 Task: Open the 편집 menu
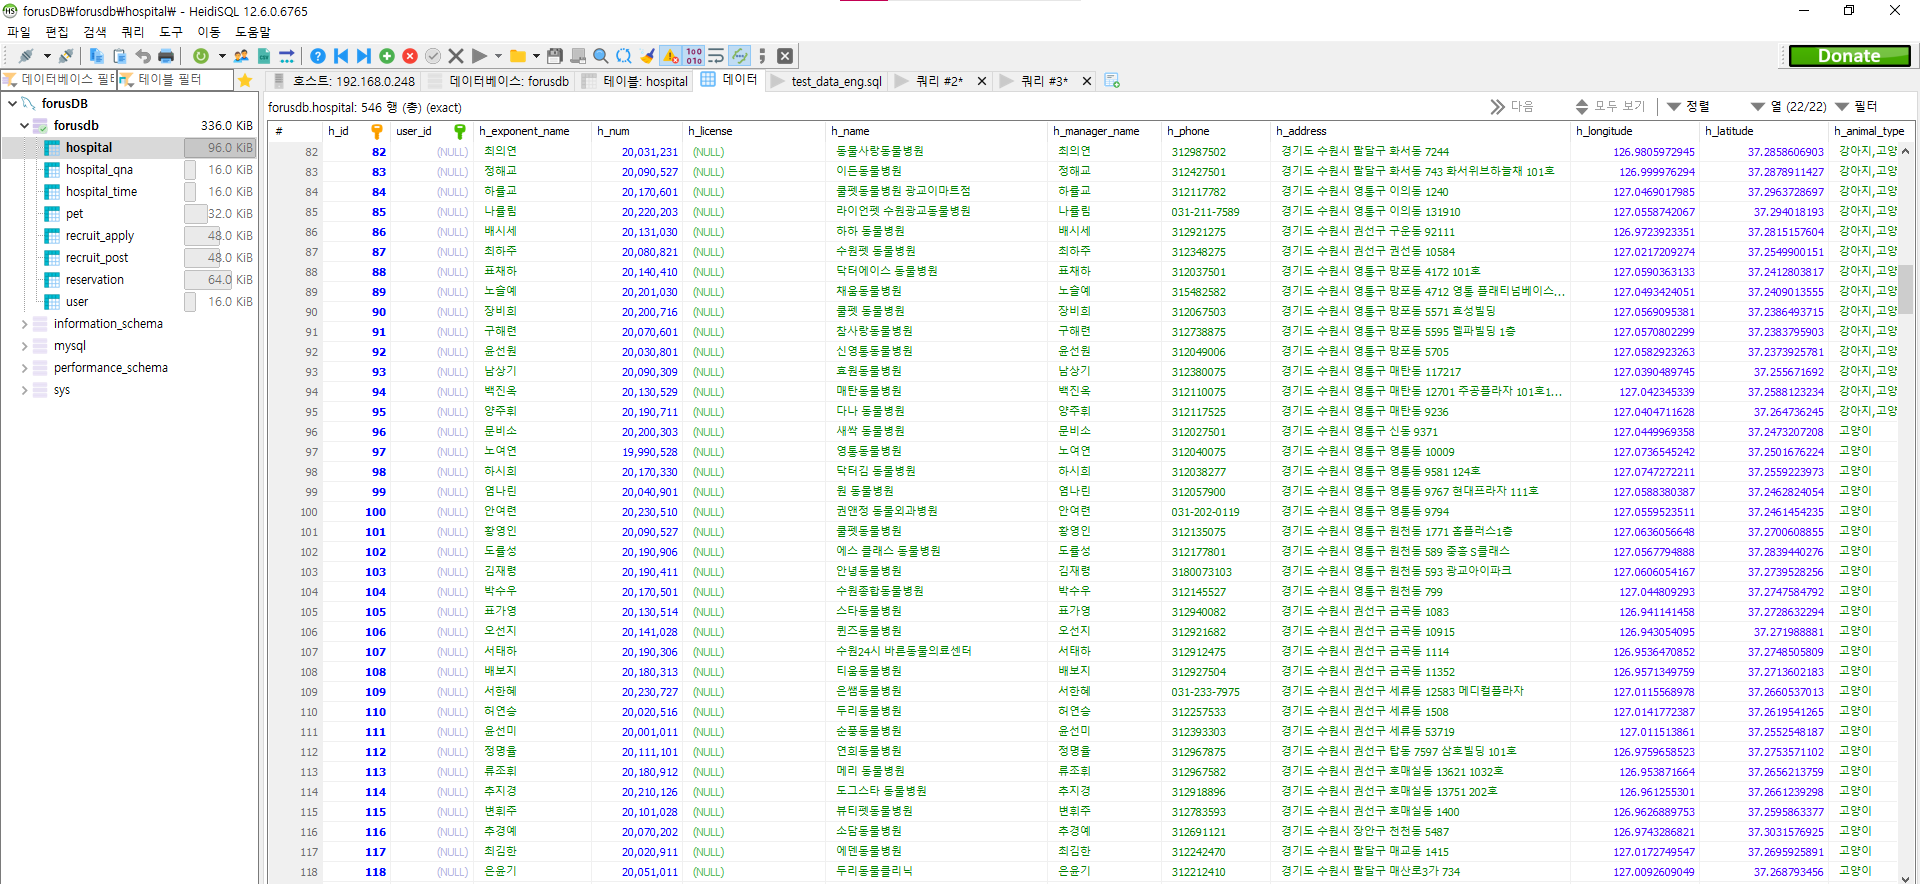coord(57,32)
